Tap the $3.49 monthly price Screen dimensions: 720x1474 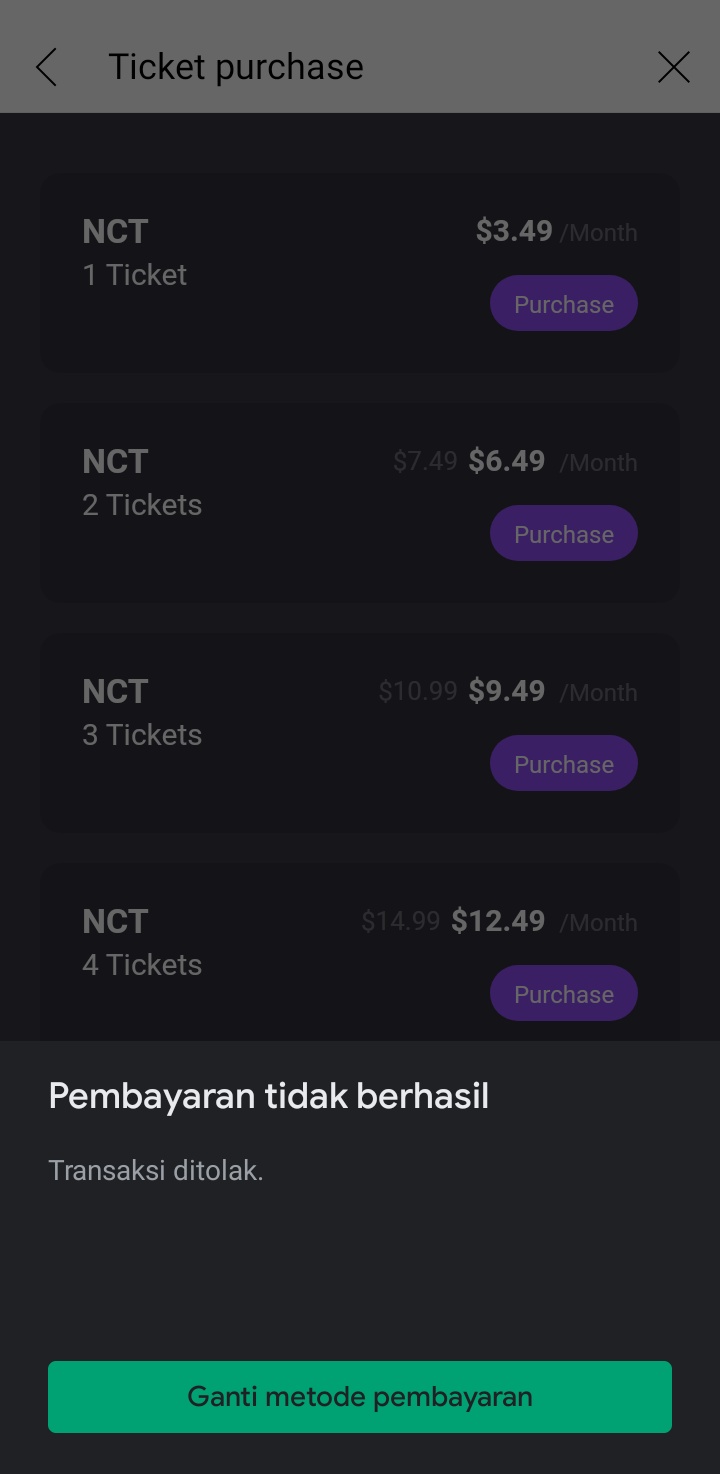pos(514,231)
